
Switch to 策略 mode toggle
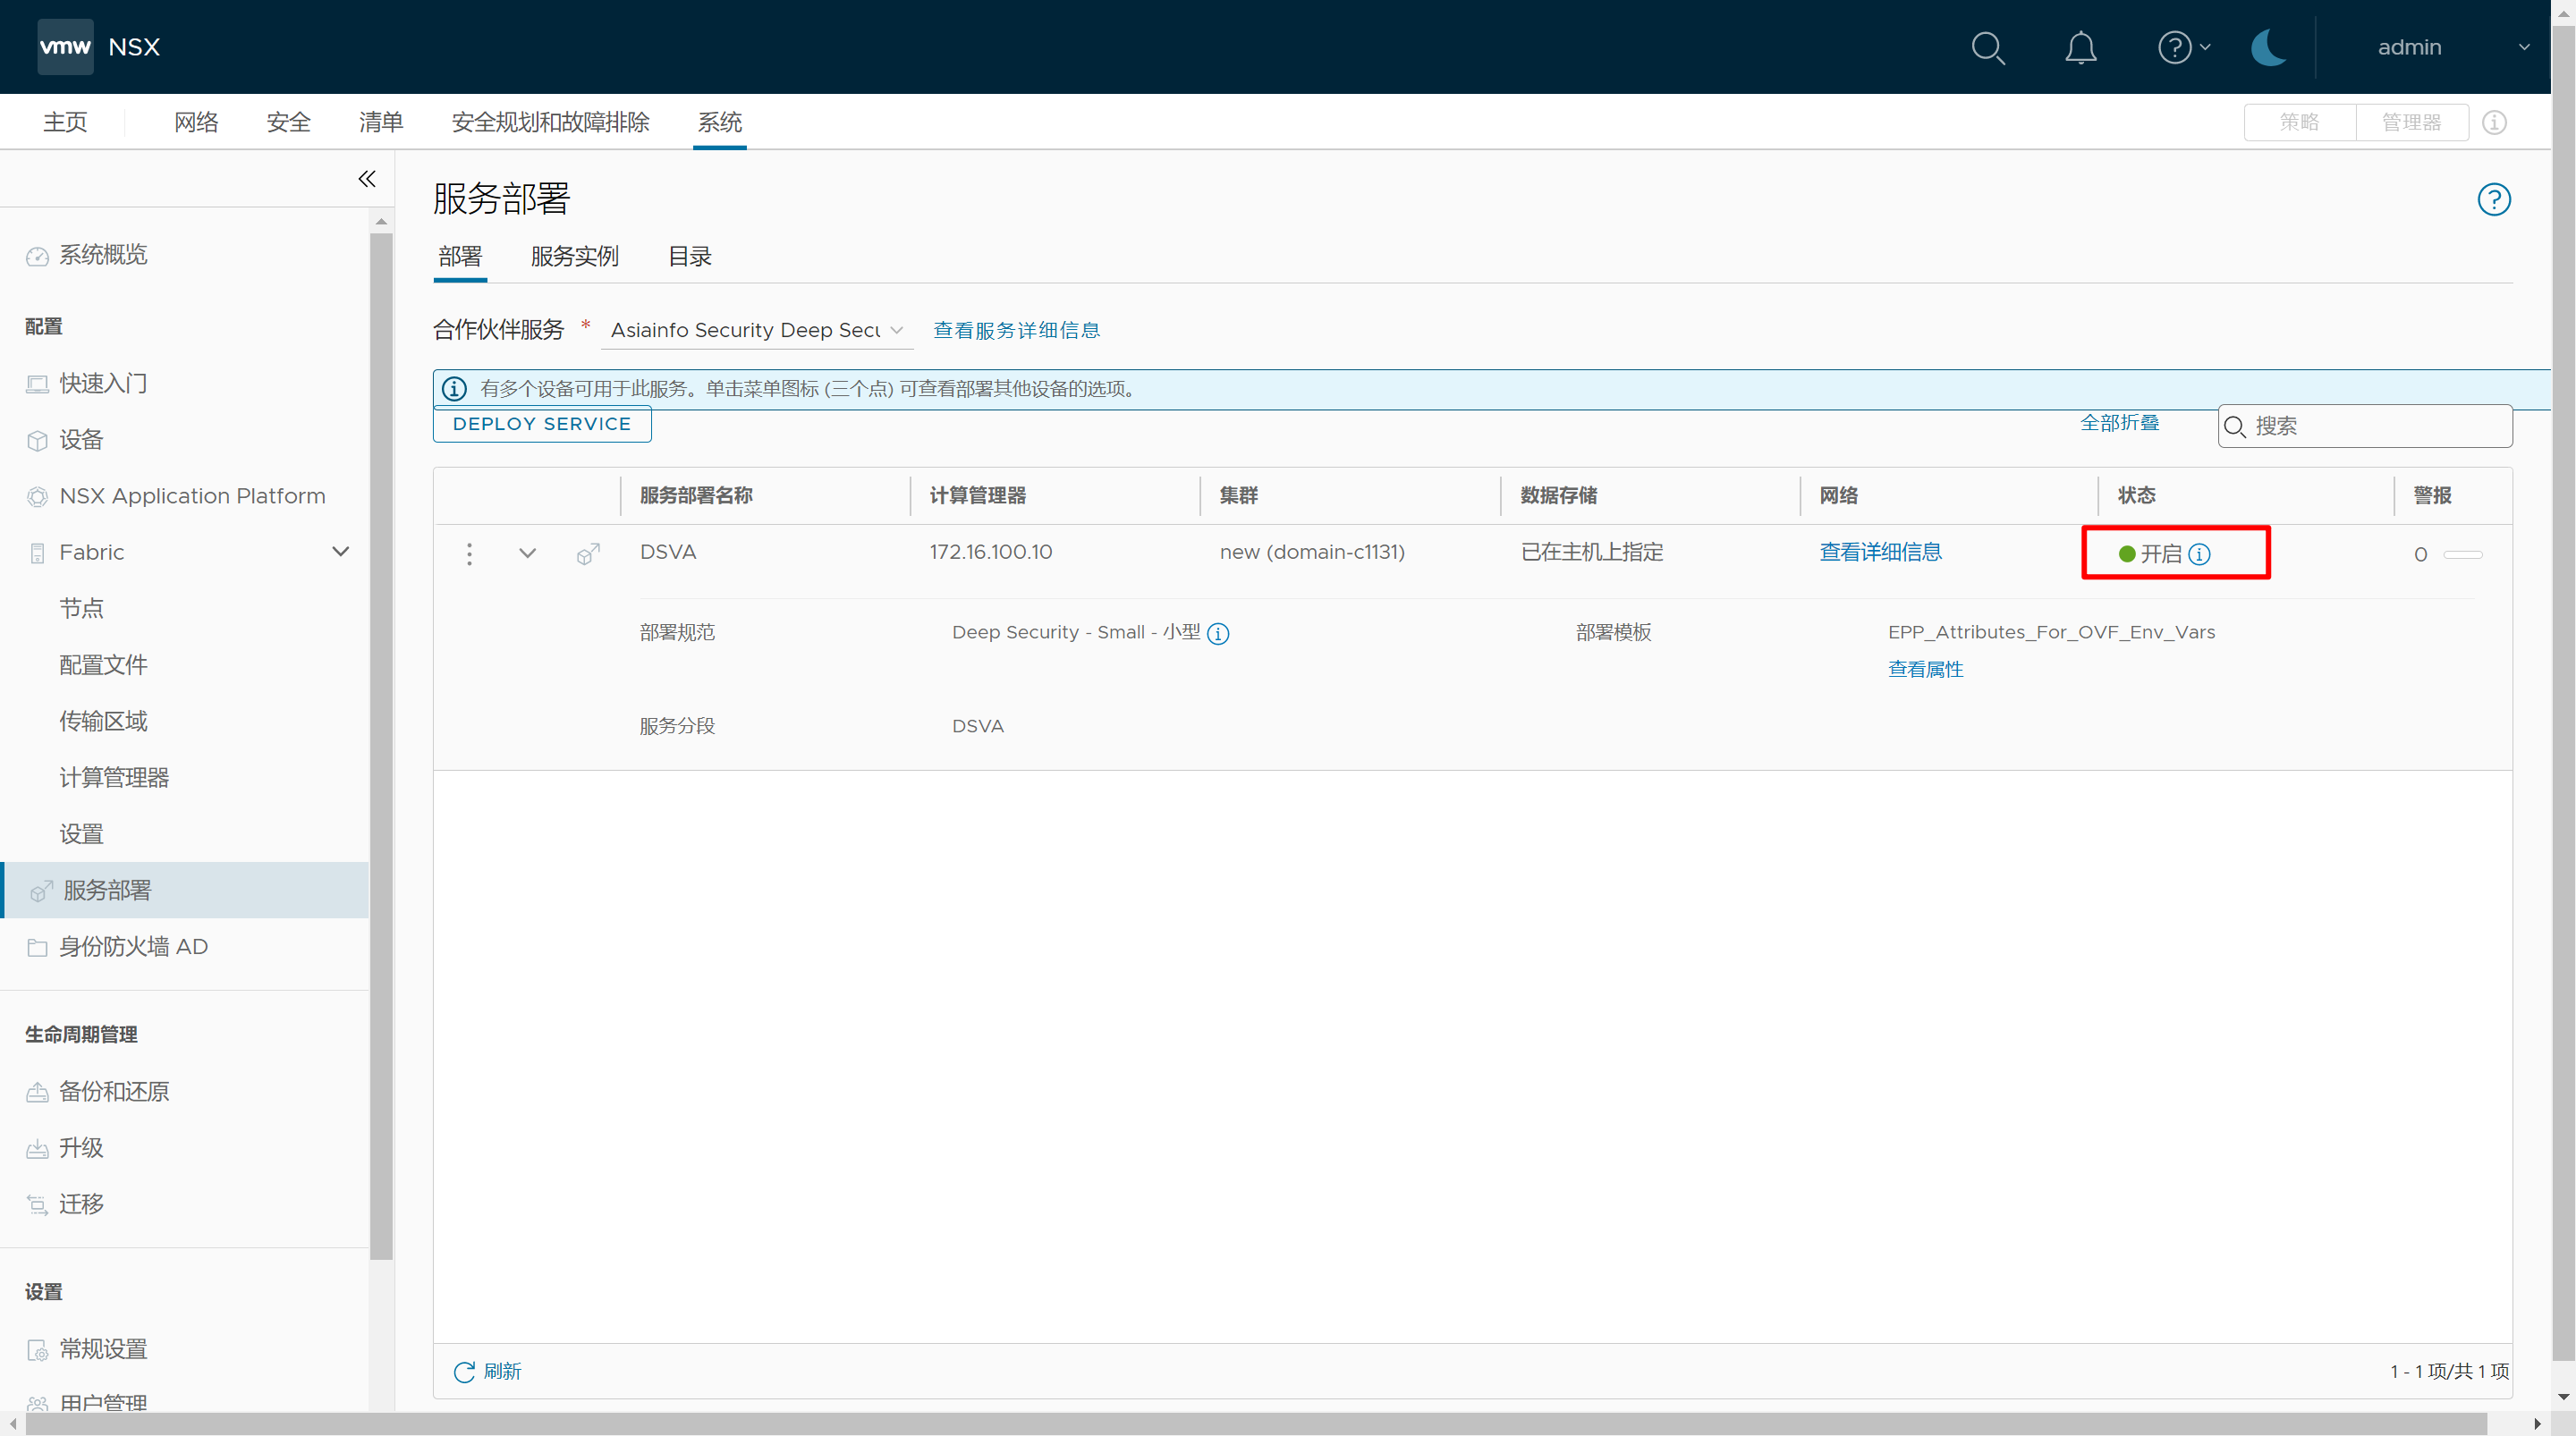point(2299,122)
